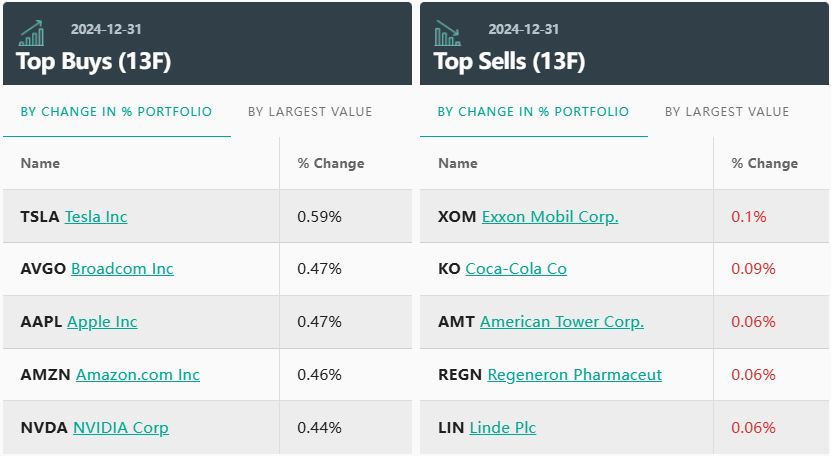
Task: Switch Top Buys to 'By Largest Value' tab
Action: click(x=310, y=112)
